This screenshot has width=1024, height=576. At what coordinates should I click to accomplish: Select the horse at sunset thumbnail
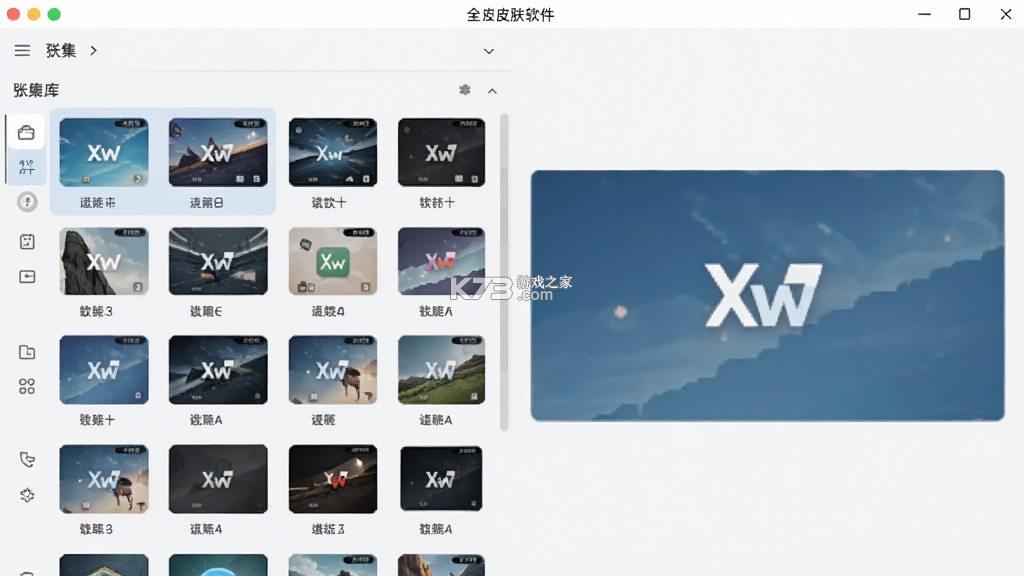coord(332,370)
